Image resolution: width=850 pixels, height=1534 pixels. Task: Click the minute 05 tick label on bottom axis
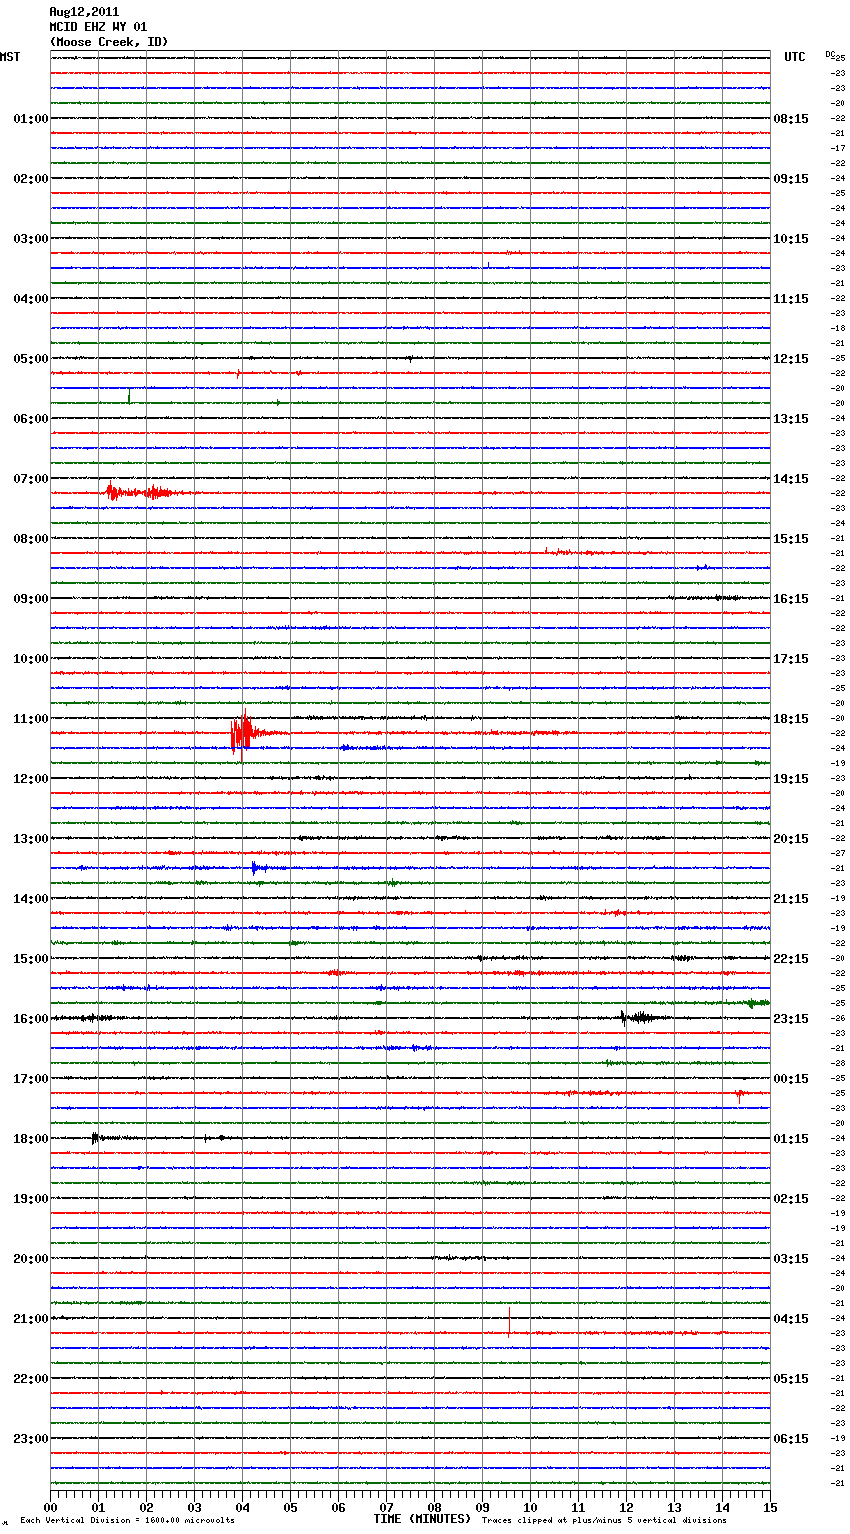pyautogui.click(x=290, y=1507)
